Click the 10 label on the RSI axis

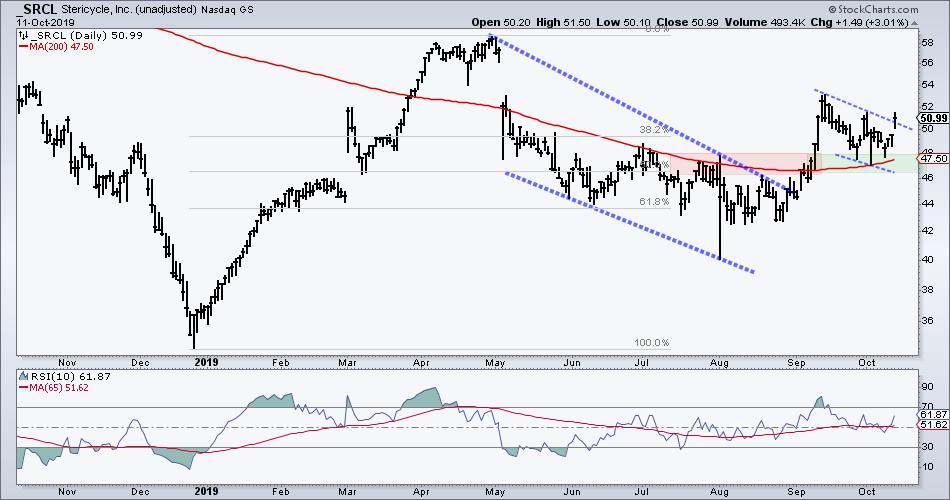[x=927, y=467]
